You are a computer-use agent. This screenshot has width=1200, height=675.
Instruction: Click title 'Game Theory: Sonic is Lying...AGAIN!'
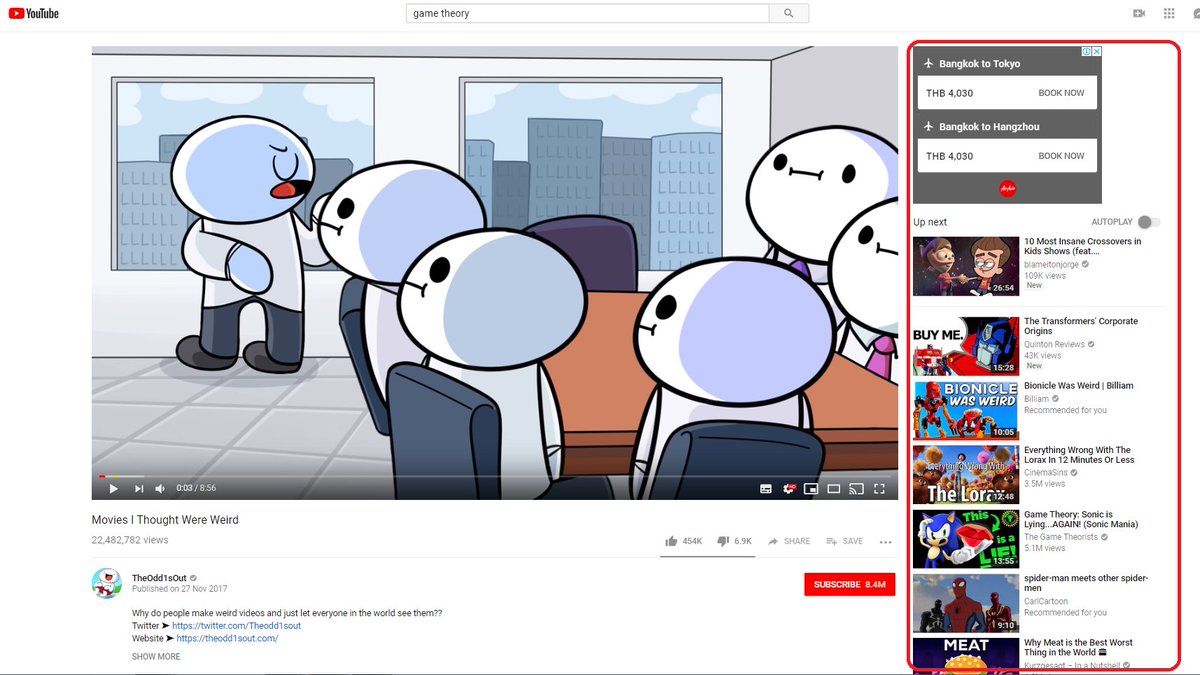(x=1081, y=519)
